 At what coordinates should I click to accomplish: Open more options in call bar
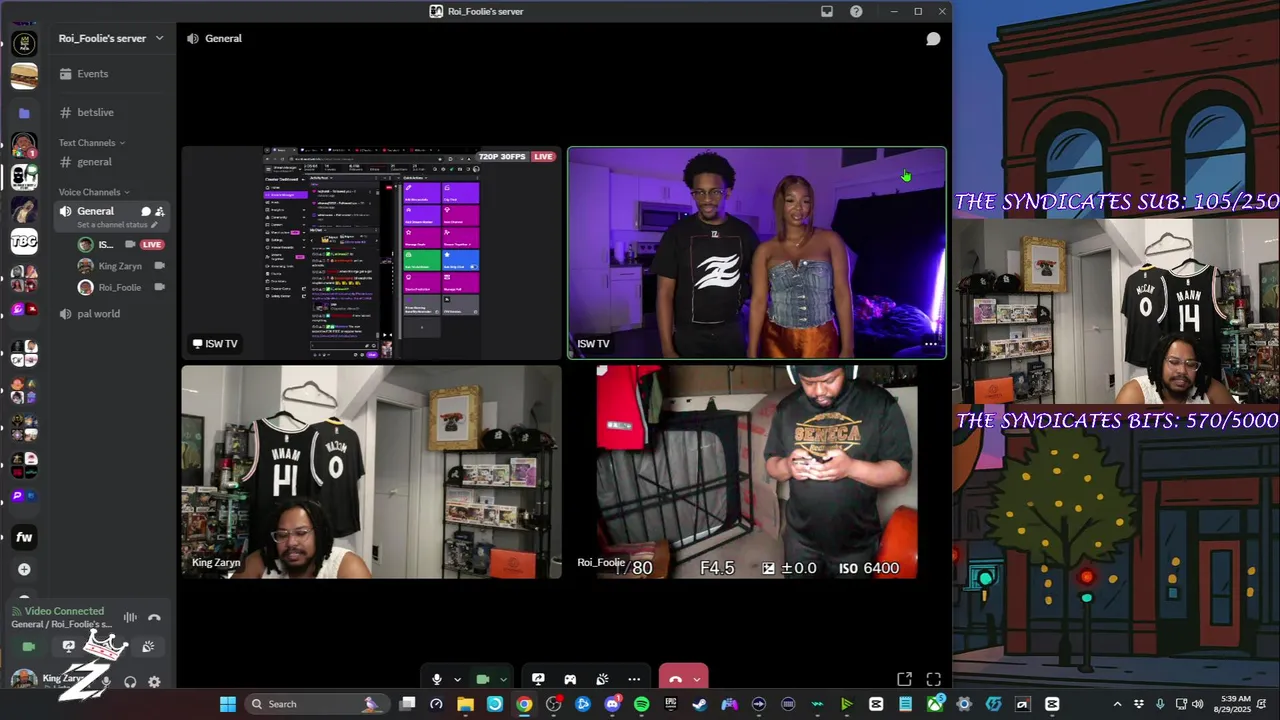pyautogui.click(x=634, y=680)
